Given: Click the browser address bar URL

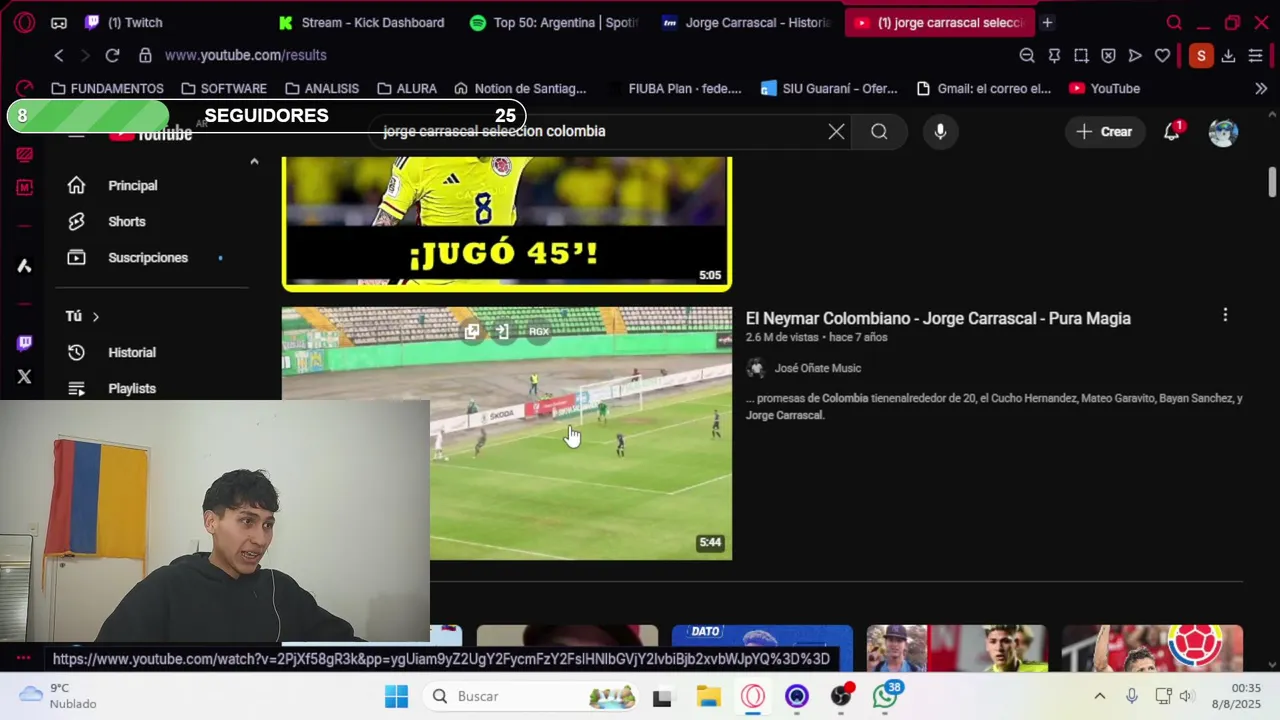Looking at the screenshot, I should (x=246, y=55).
